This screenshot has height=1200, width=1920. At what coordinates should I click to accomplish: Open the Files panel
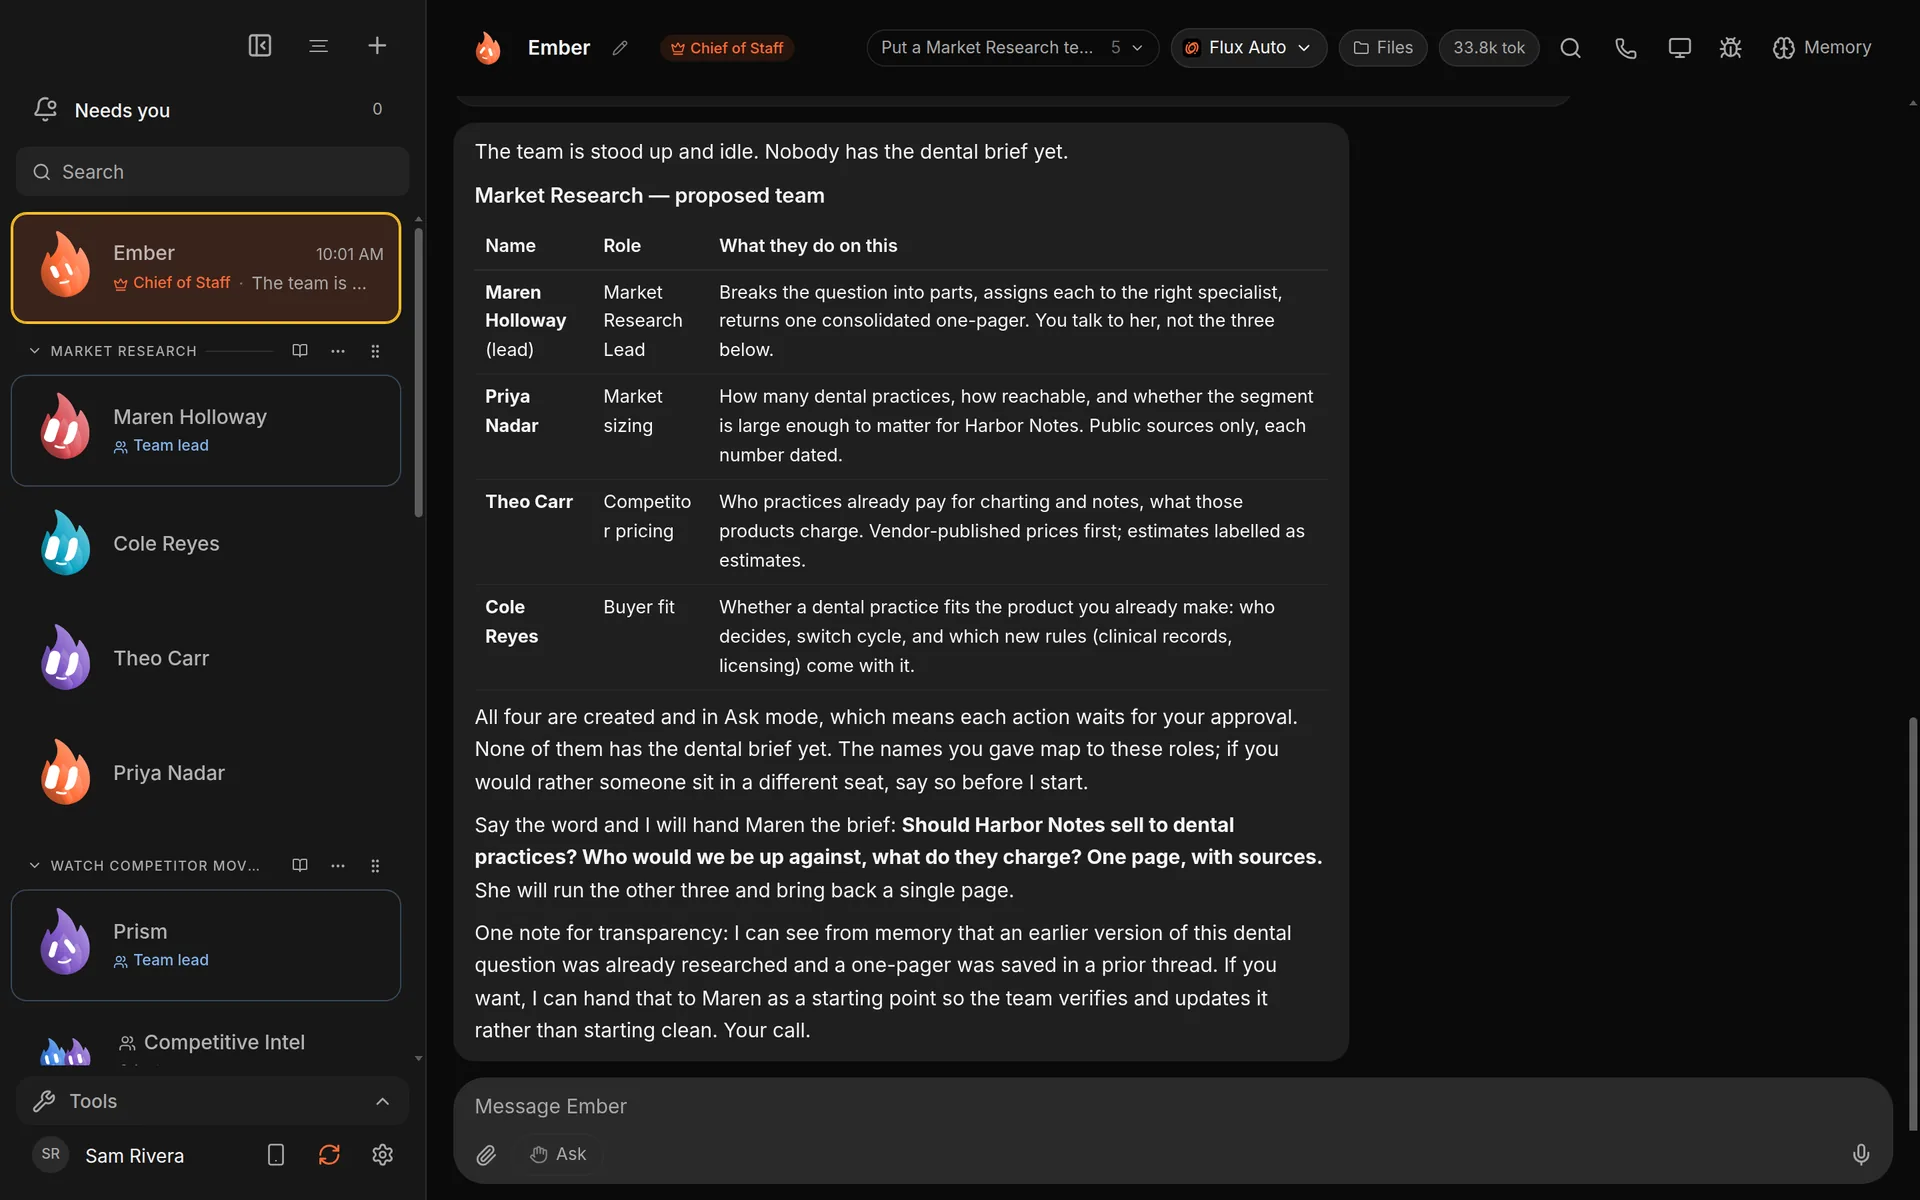[1383, 48]
